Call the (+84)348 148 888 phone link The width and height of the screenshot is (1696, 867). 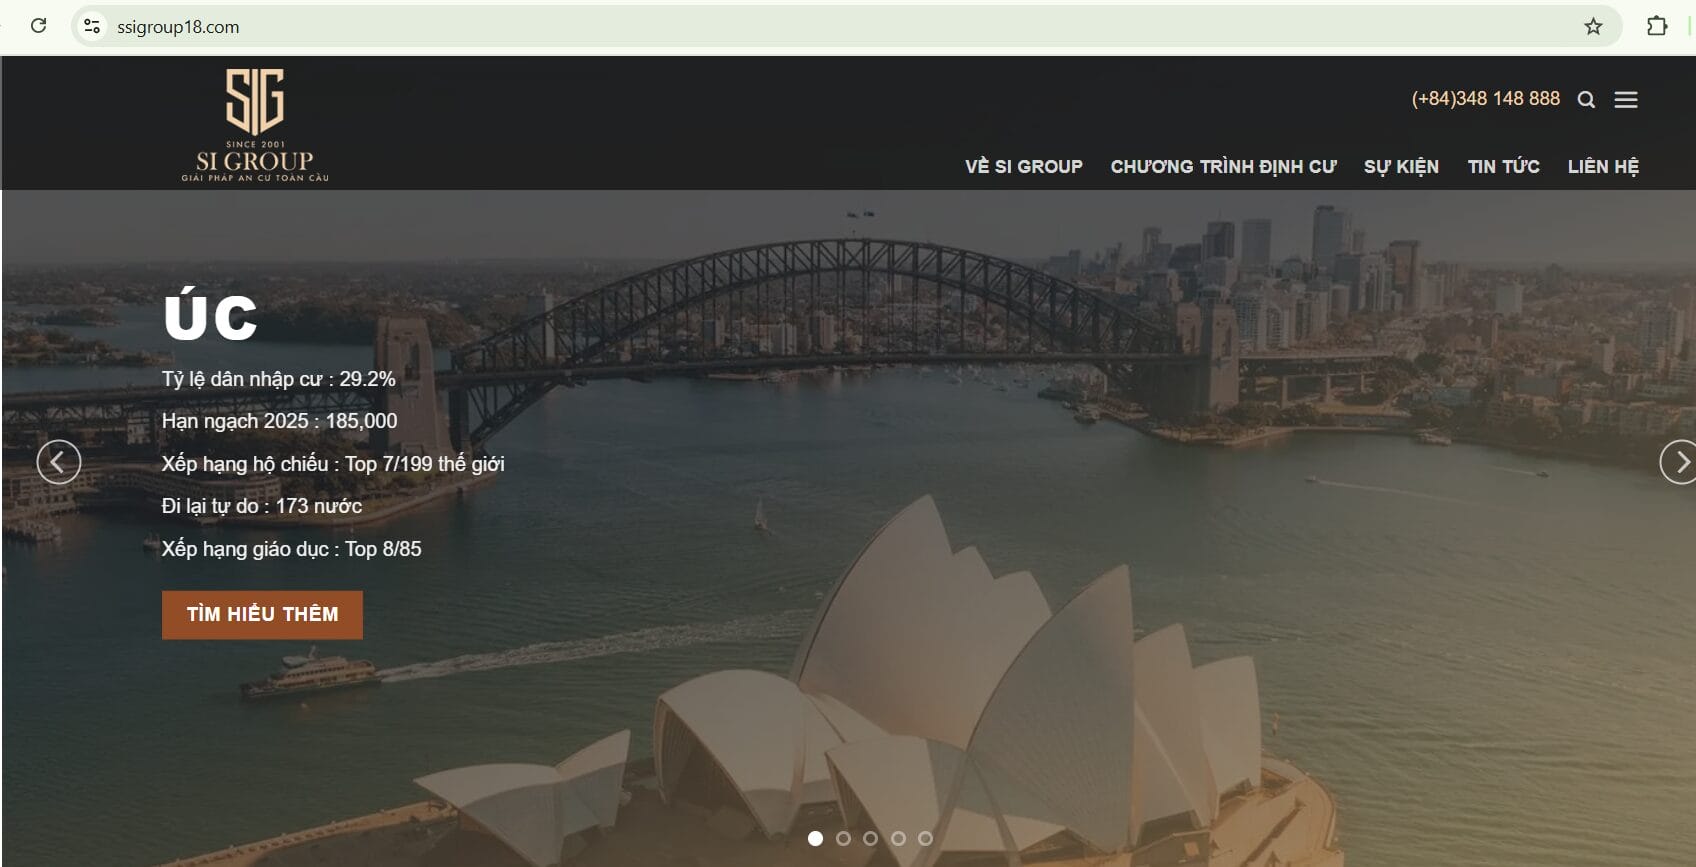pyautogui.click(x=1485, y=98)
